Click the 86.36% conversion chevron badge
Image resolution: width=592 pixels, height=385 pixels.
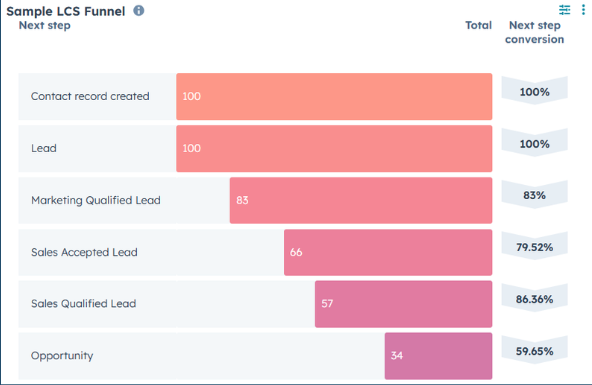pos(535,299)
